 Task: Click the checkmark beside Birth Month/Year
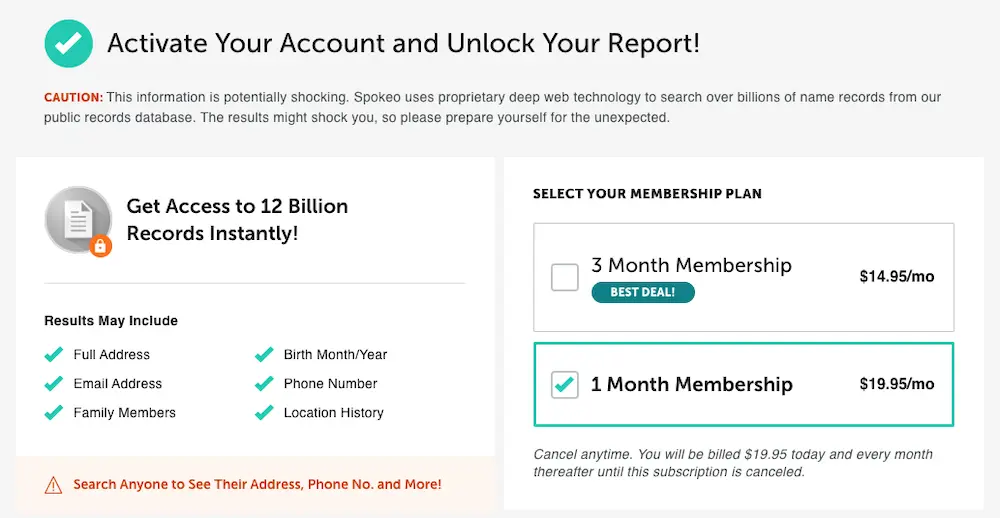pos(264,355)
